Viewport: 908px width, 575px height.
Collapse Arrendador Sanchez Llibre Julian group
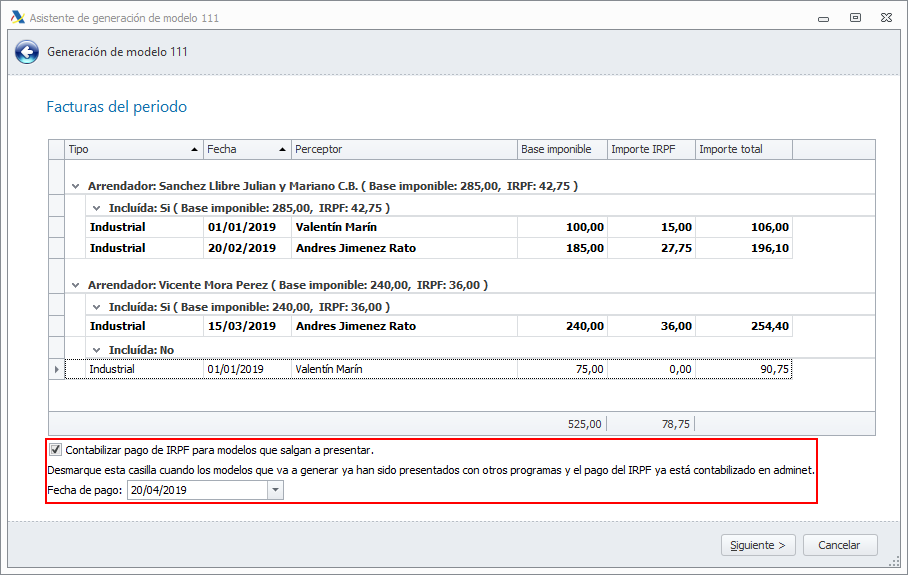coord(75,186)
